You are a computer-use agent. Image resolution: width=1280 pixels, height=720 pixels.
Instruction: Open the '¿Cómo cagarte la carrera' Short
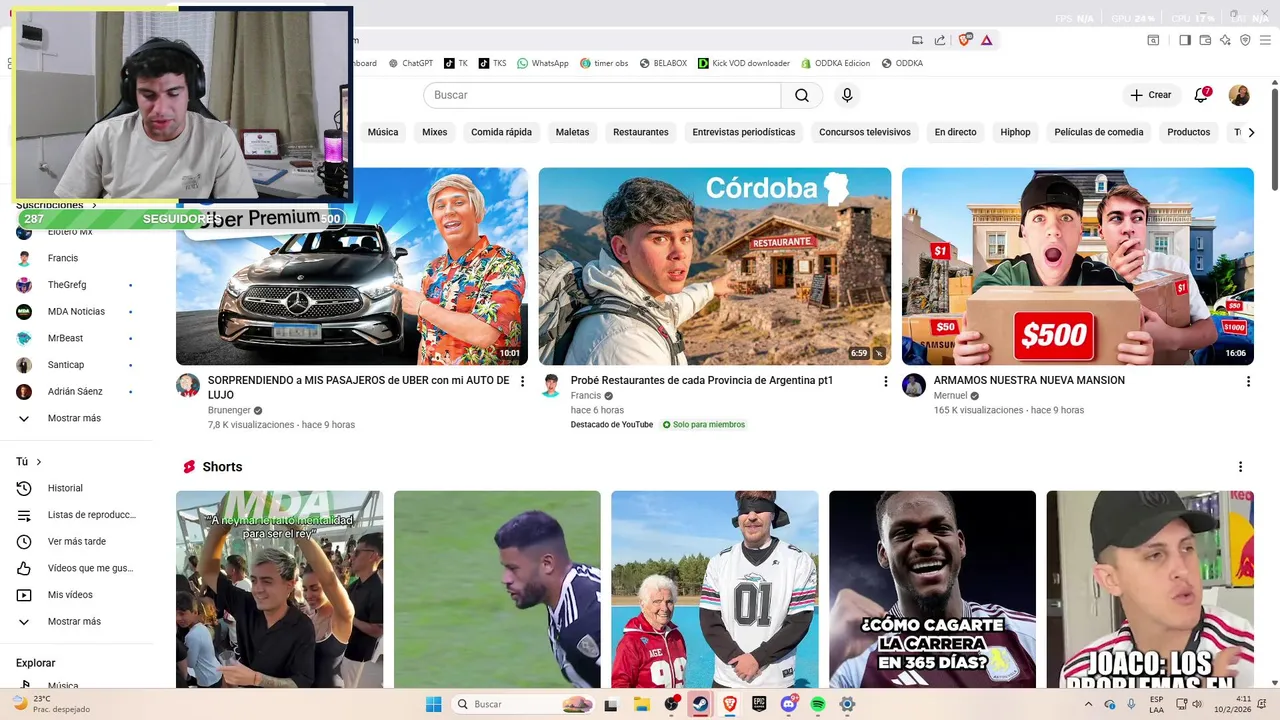pos(932,589)
